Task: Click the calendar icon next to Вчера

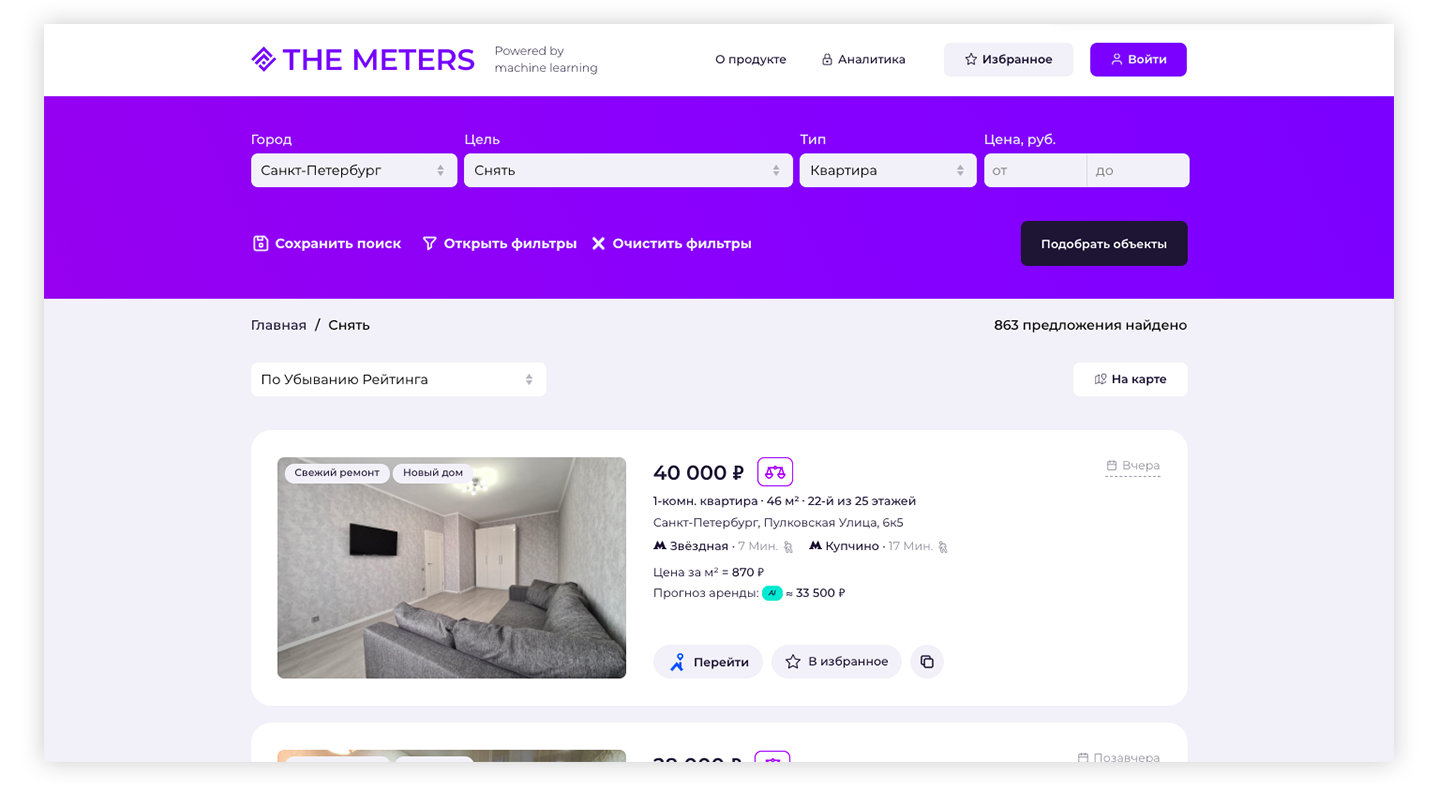Action: (x=1111, y=466)
